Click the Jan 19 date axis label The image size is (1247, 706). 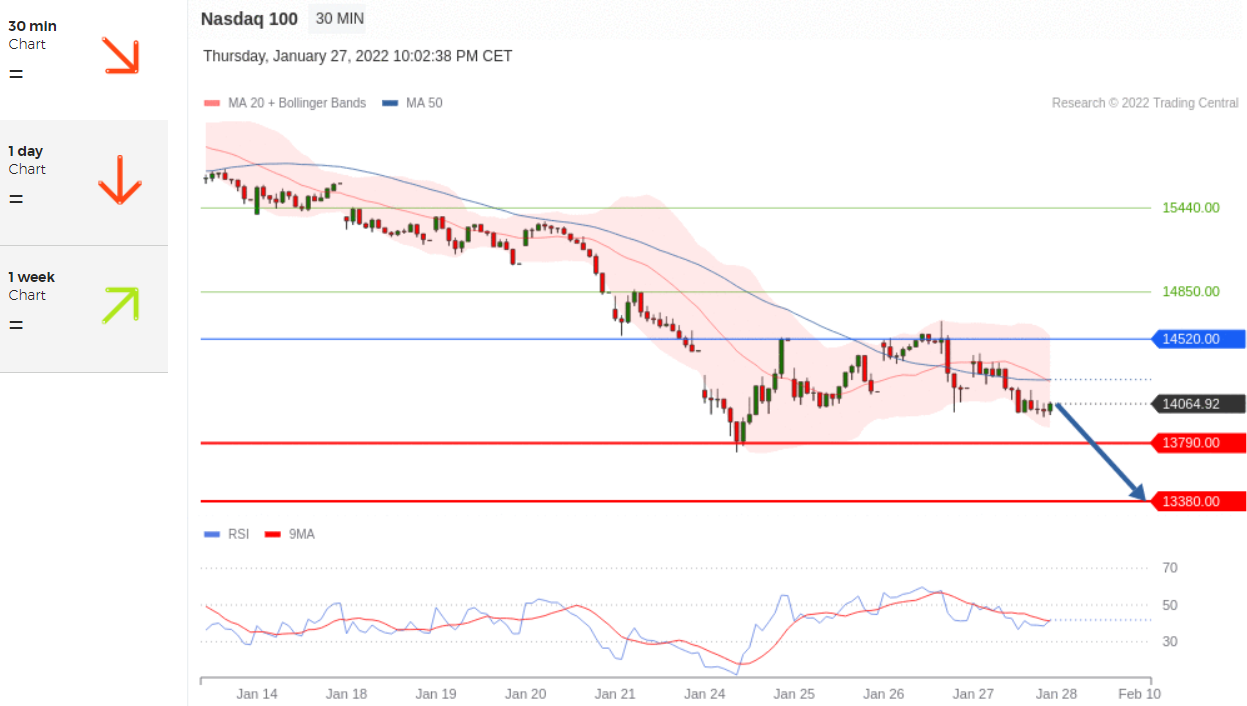(436, 693)
